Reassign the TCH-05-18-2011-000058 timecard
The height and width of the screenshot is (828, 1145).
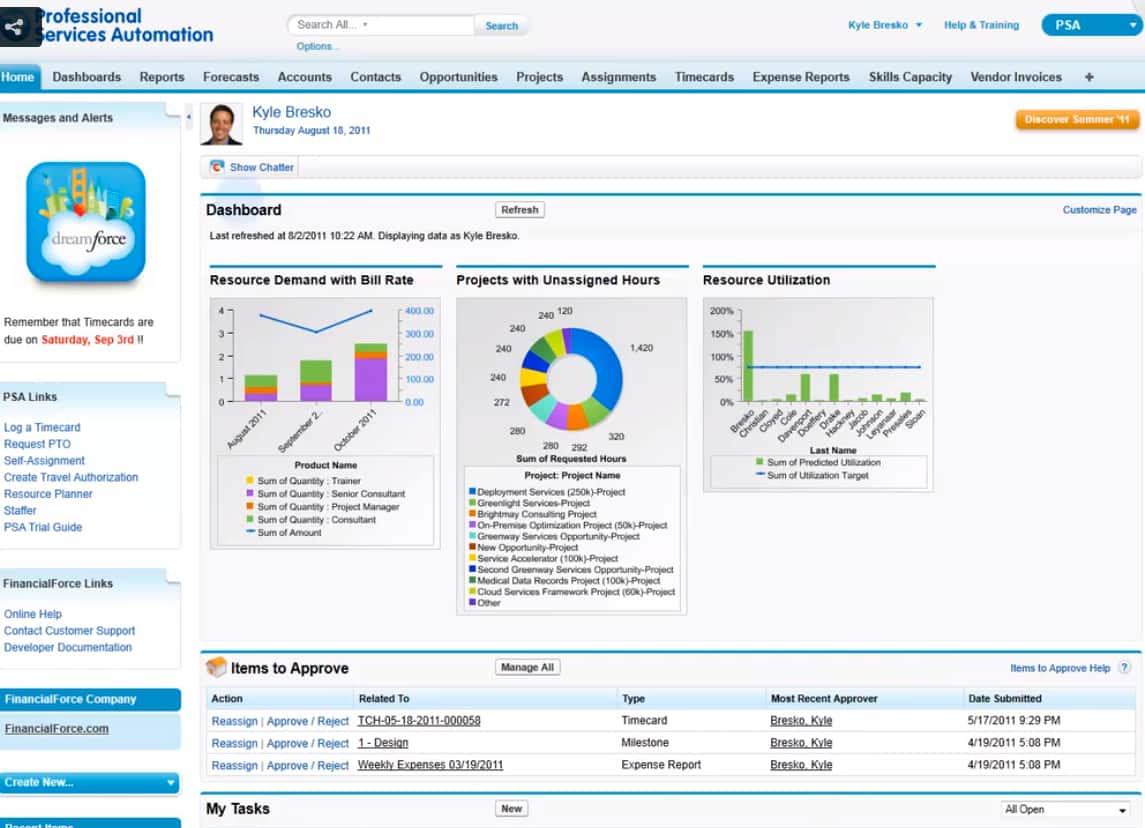click(234, 721)
